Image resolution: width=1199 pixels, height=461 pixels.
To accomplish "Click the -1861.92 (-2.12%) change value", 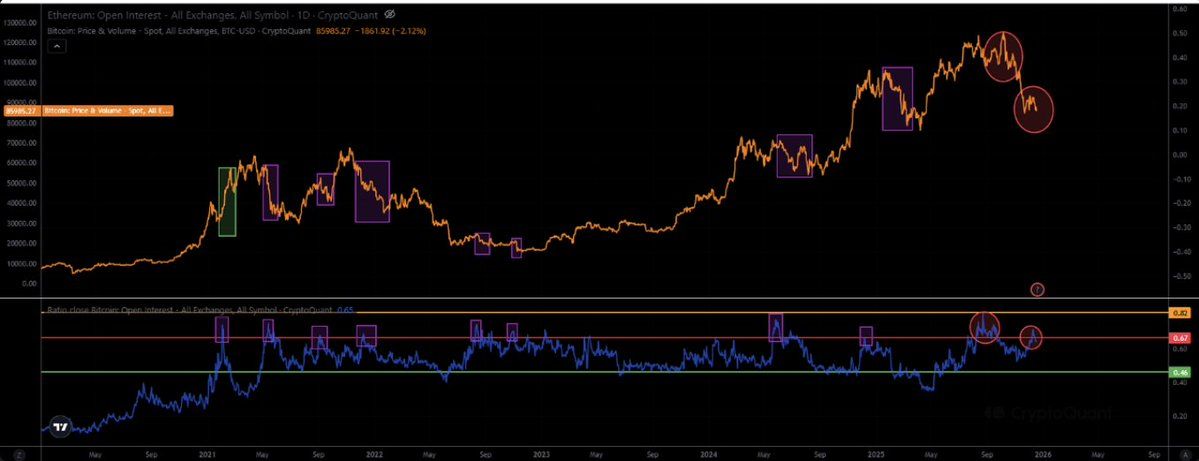I will coord(391,31).
